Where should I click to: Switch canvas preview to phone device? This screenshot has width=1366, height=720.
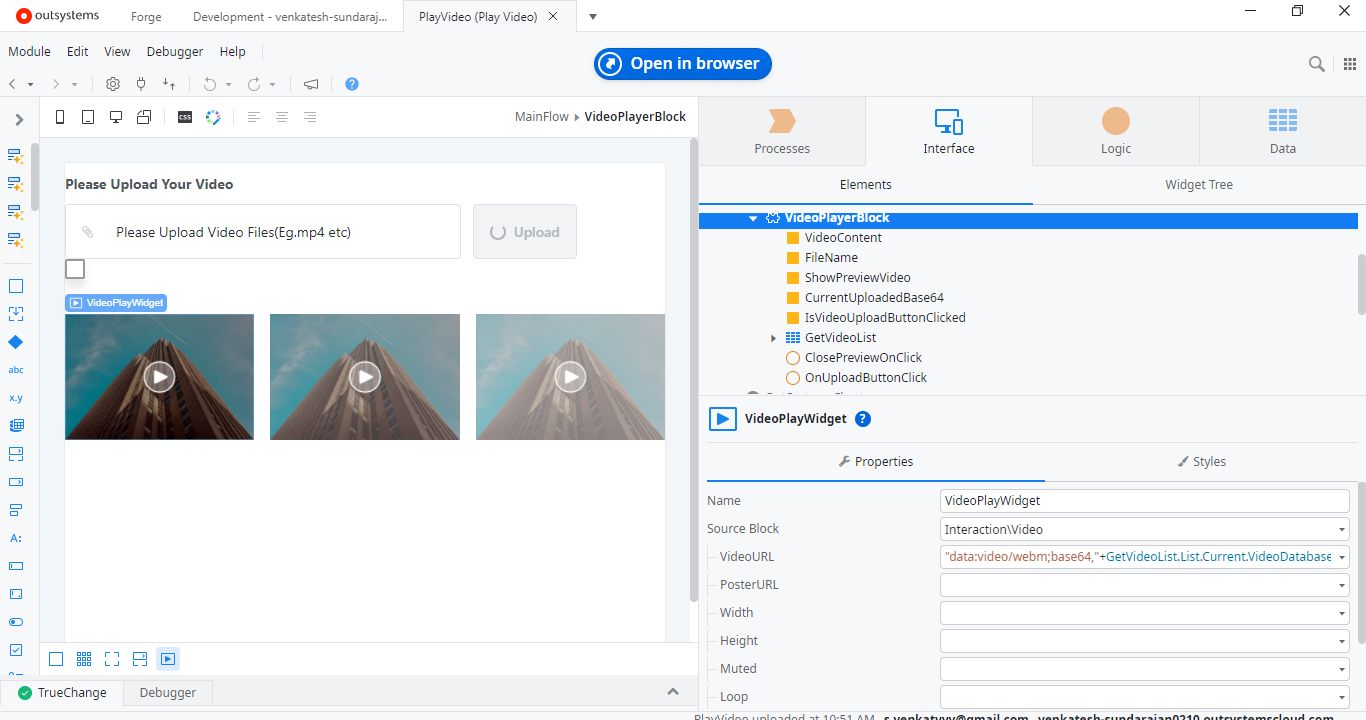tap(60, 117)
